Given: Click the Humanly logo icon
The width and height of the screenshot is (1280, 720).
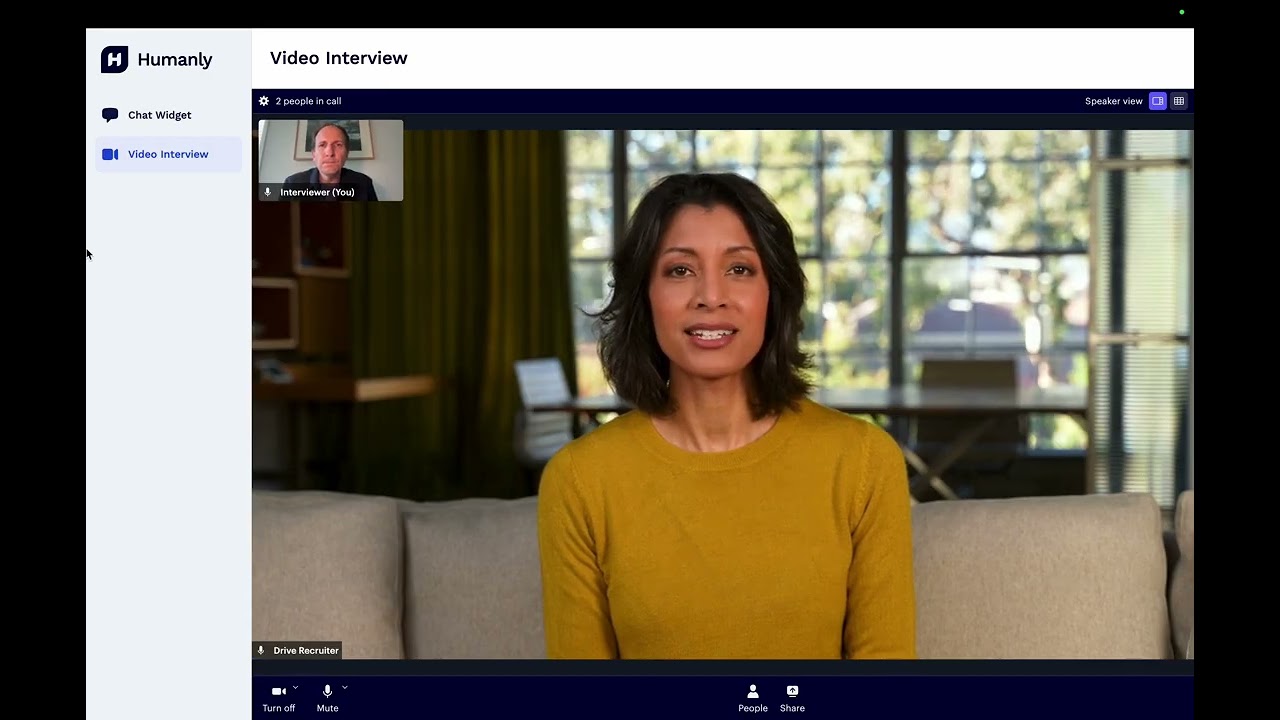Looking at the screenshot, I should 114,60.
